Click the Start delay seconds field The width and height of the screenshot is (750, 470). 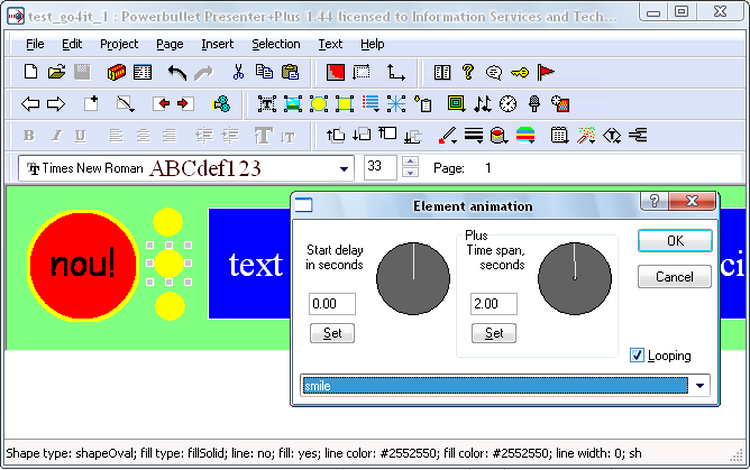(x=332, y=303)
